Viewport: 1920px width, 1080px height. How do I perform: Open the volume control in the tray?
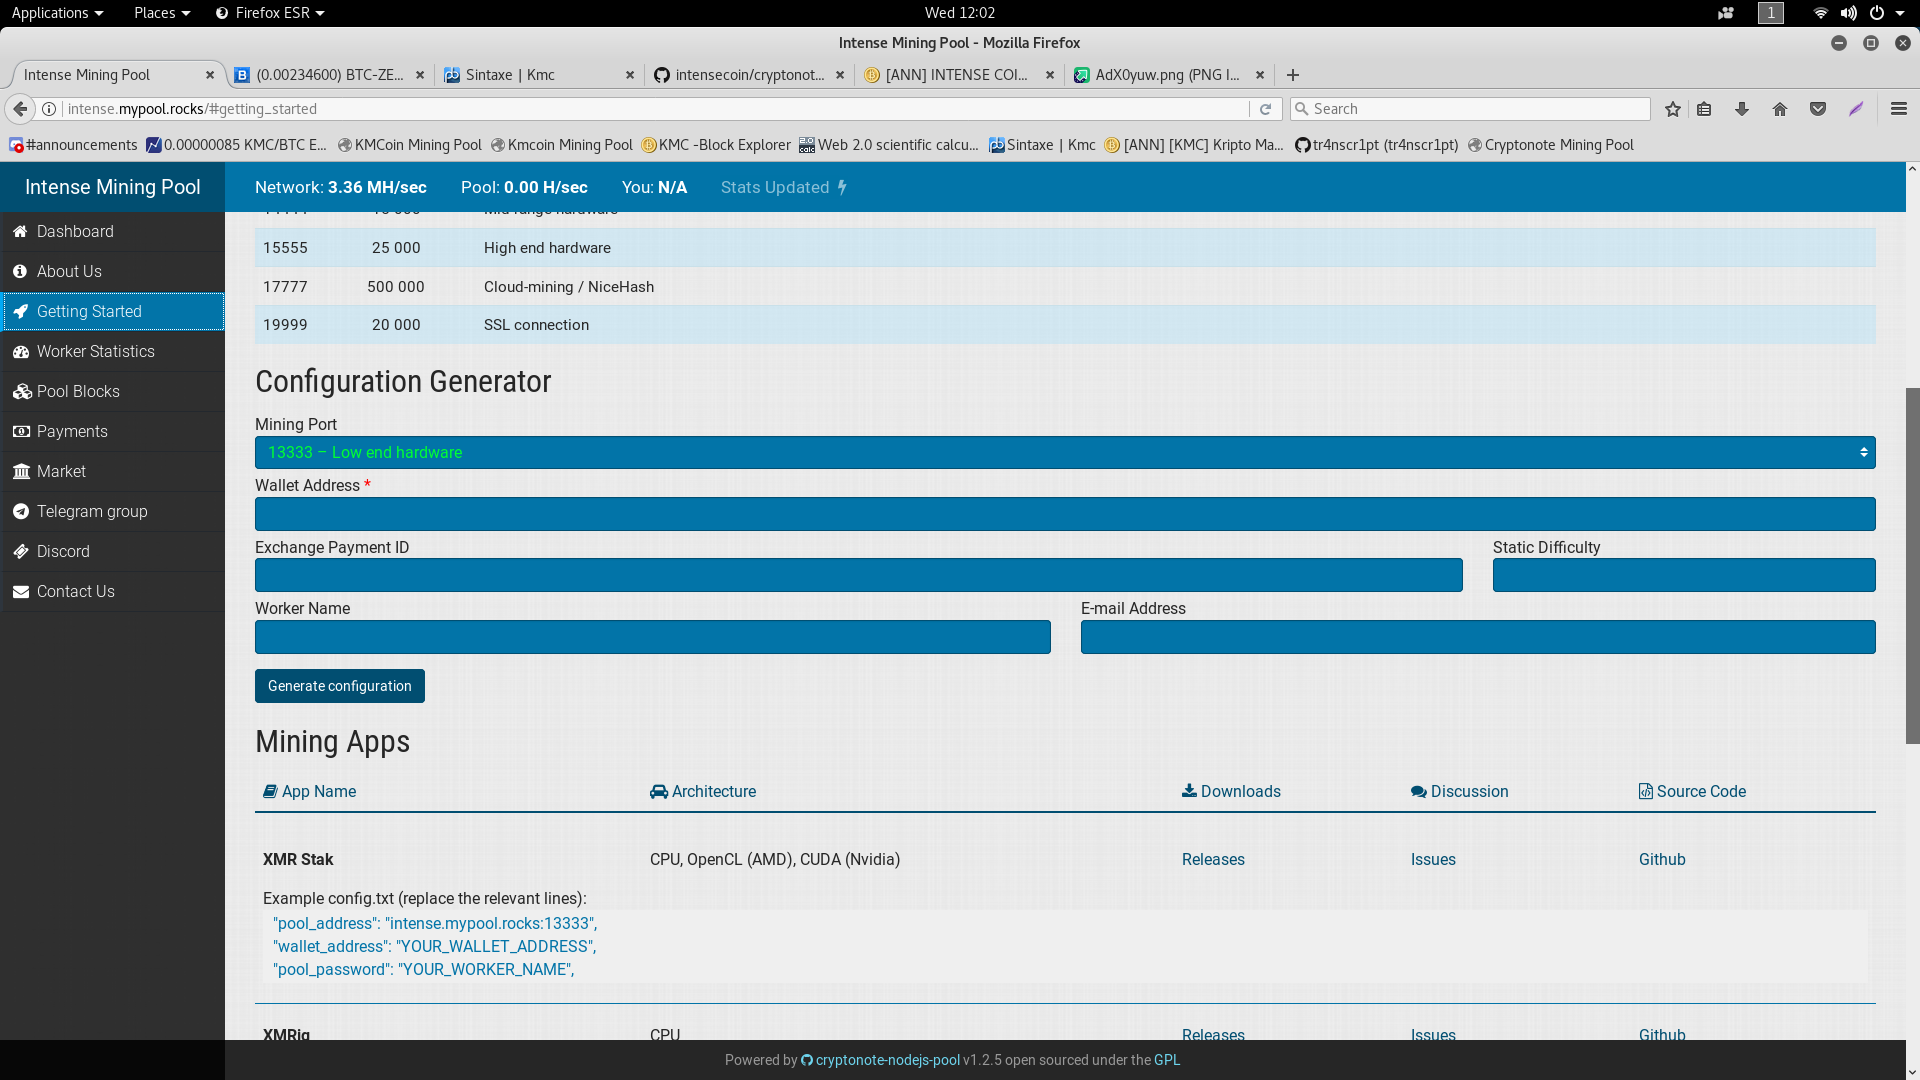(x=1849, y=13)
